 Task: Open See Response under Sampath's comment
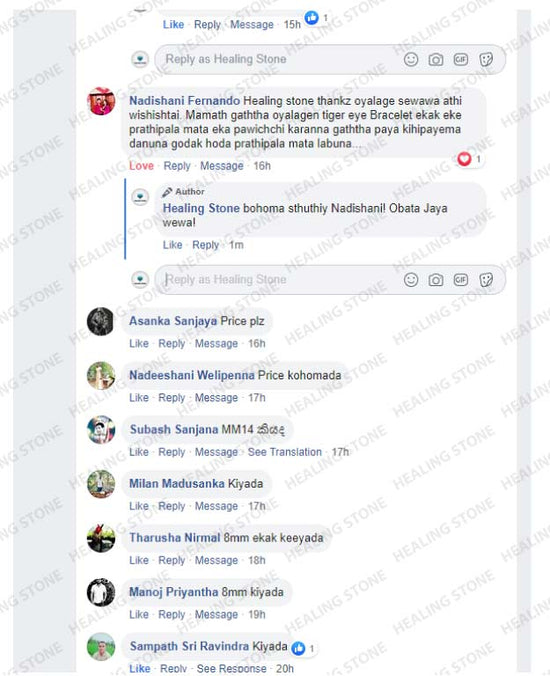[231, 669]
